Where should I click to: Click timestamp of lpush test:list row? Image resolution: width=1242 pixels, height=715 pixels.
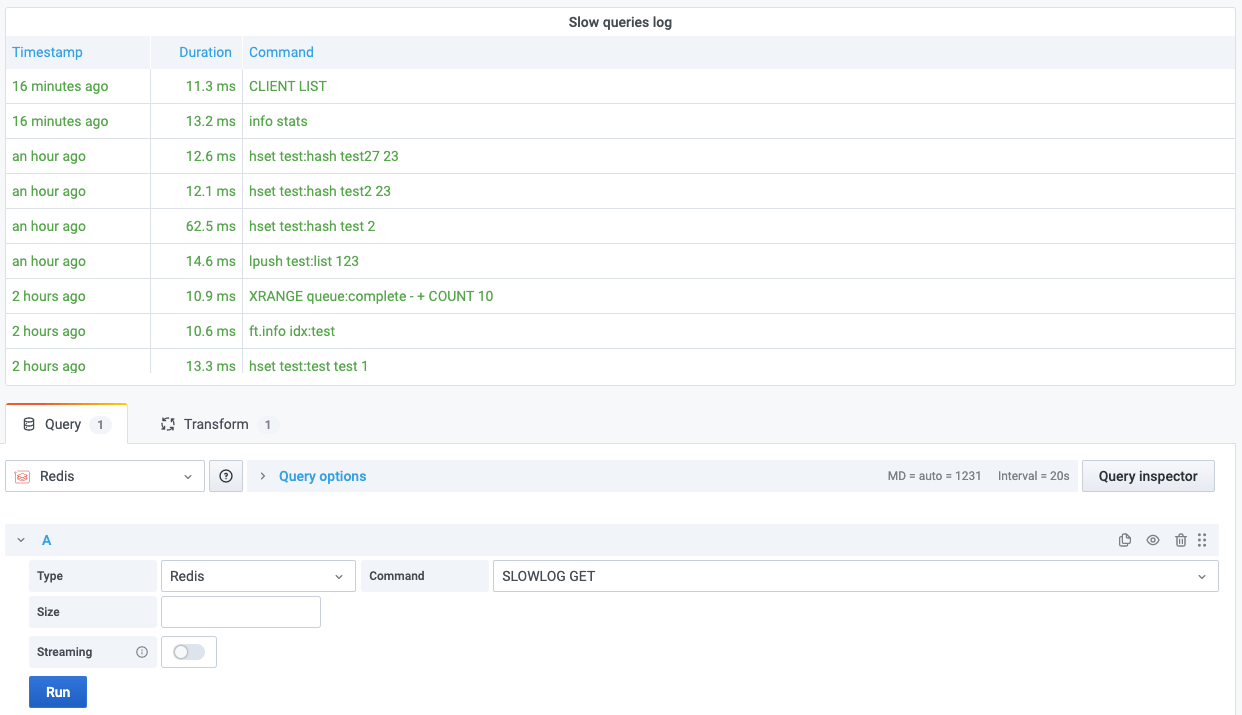pyautogui.click(x=49, y=261)
